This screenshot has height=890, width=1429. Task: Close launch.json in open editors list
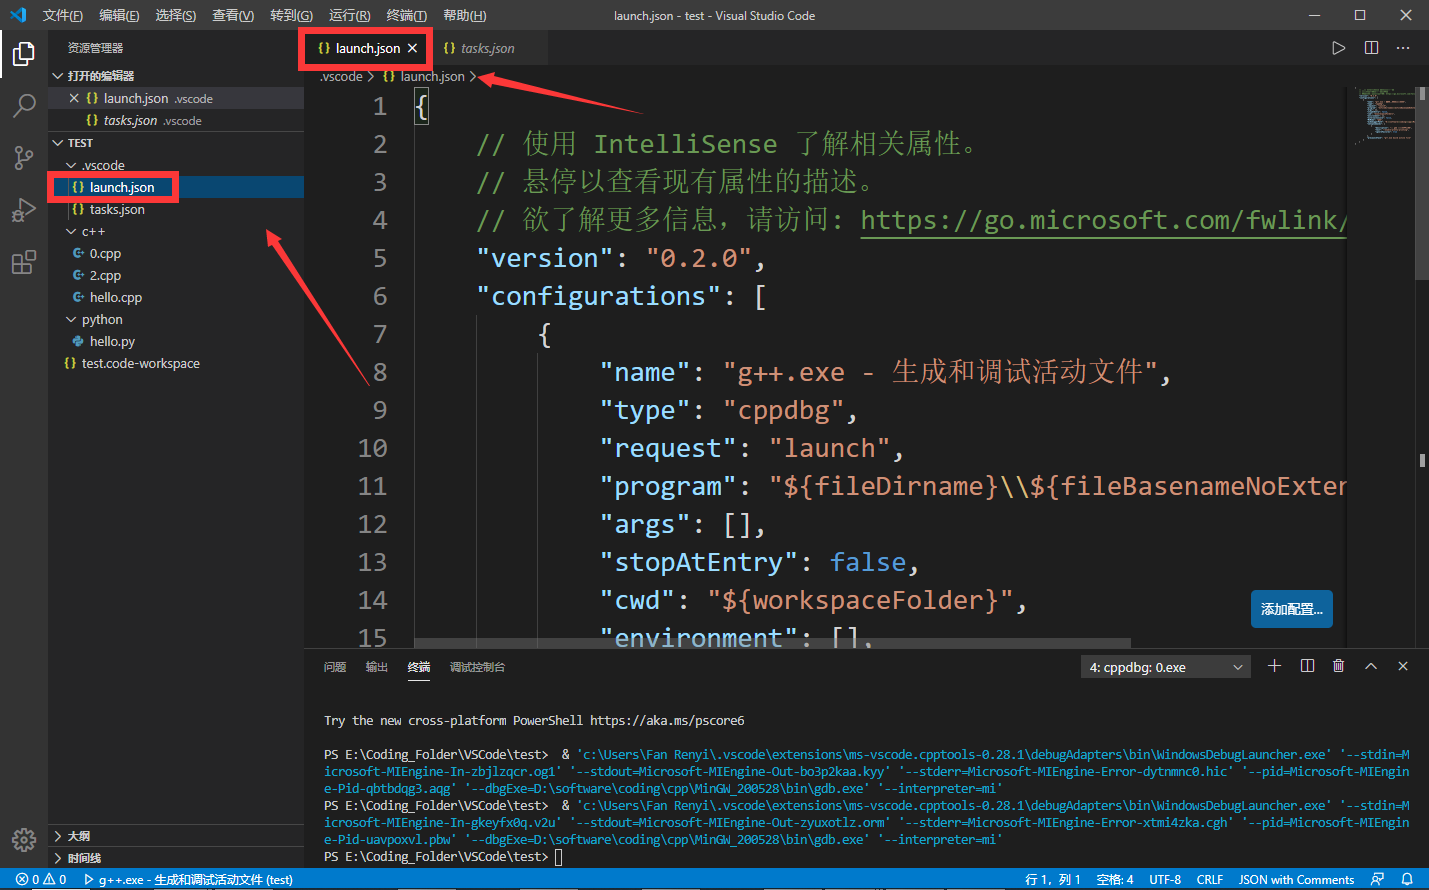74,98
